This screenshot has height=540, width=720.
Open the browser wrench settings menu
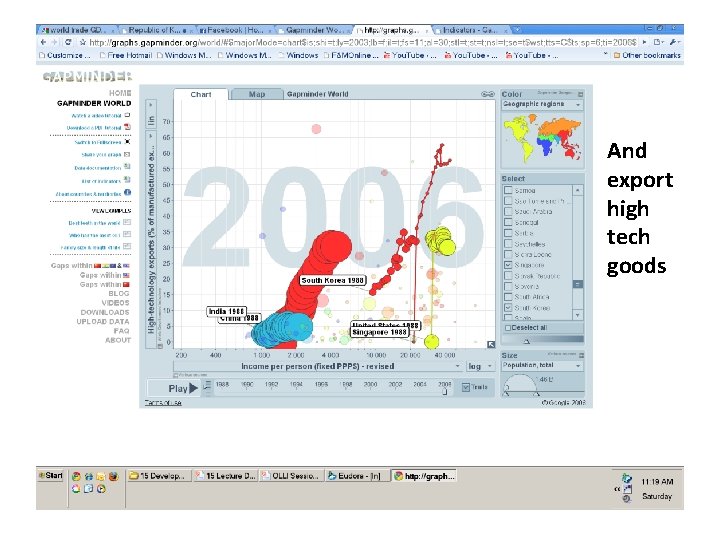click(x=674, y=42)
